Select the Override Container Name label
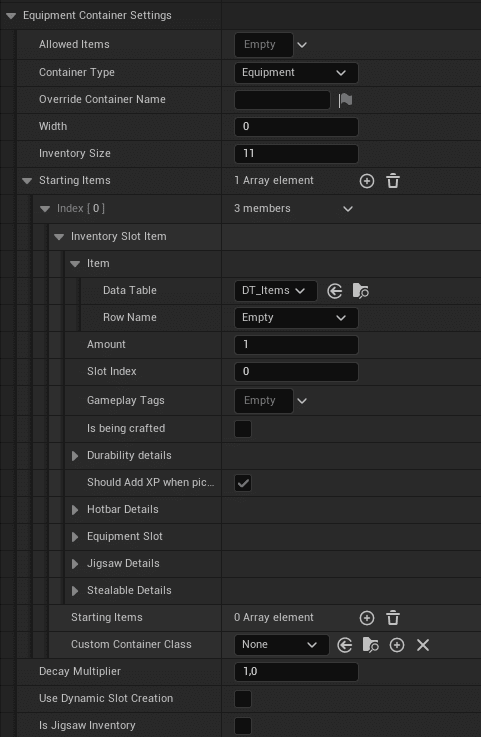The image size is (481, 737). (x=102, y=100)
